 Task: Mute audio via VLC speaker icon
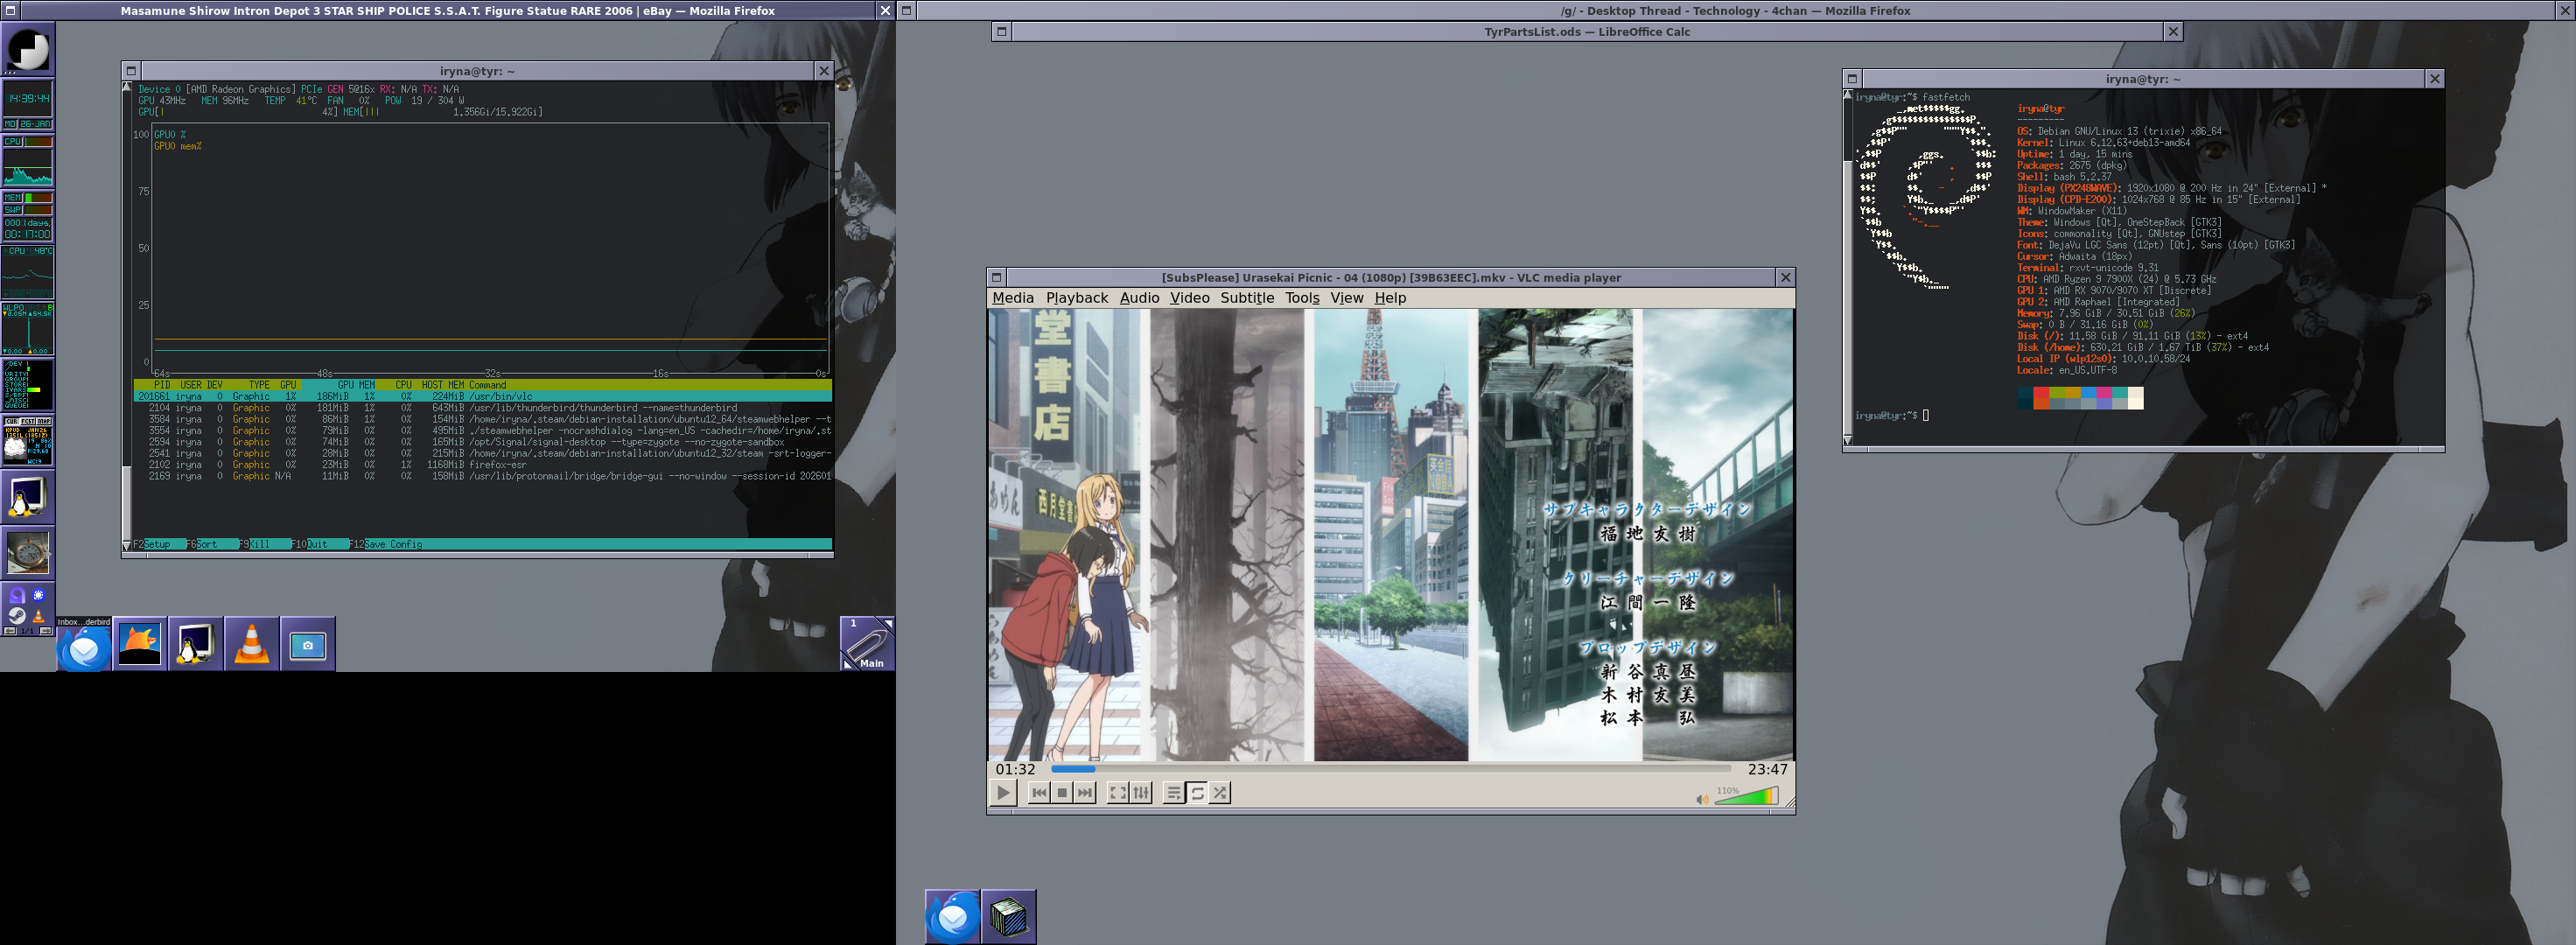[x=1701, y=799]
